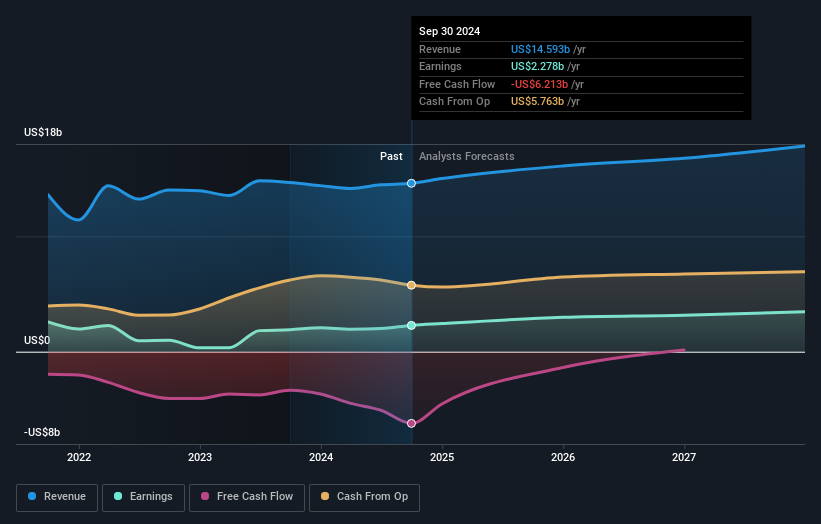The width and height of the screenshot is (821, 524).
Task: Click the -US$6.213b free cash flow value
Action: coord(539,84)
